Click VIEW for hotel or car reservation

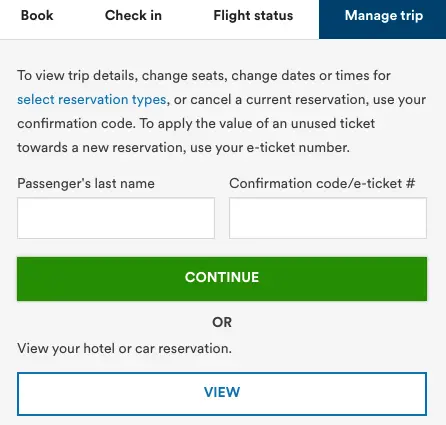coord(222,394)
